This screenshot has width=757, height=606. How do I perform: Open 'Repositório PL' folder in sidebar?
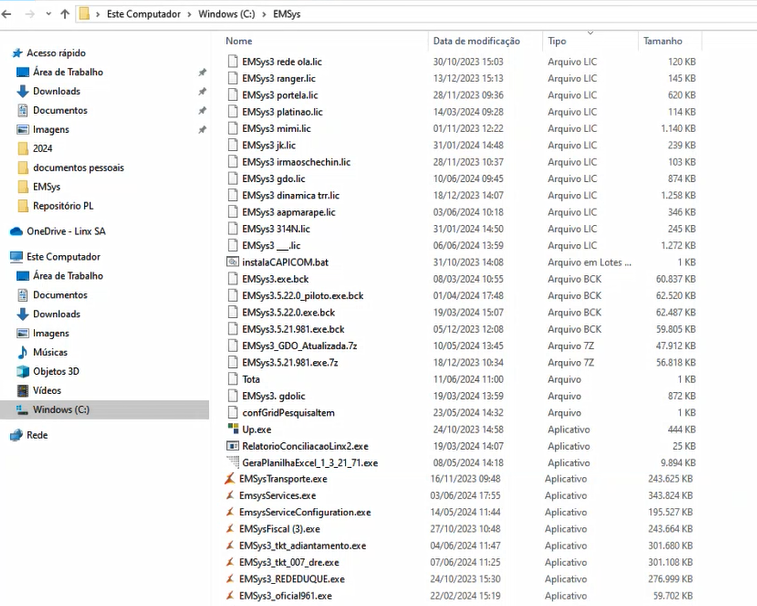[x=63, y=206]
